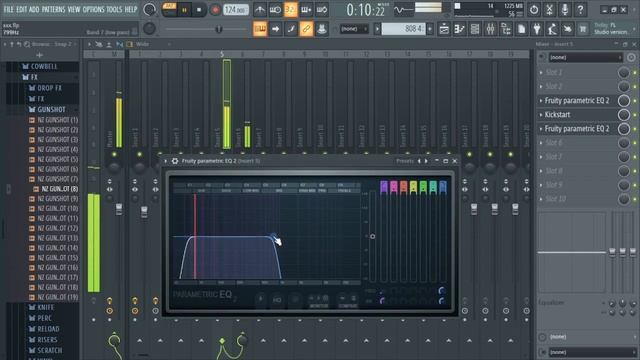The height and width of the screenshot is (360, 640).
Task: Mute the Master mixer track LED
Action: (x=114, y=155)
